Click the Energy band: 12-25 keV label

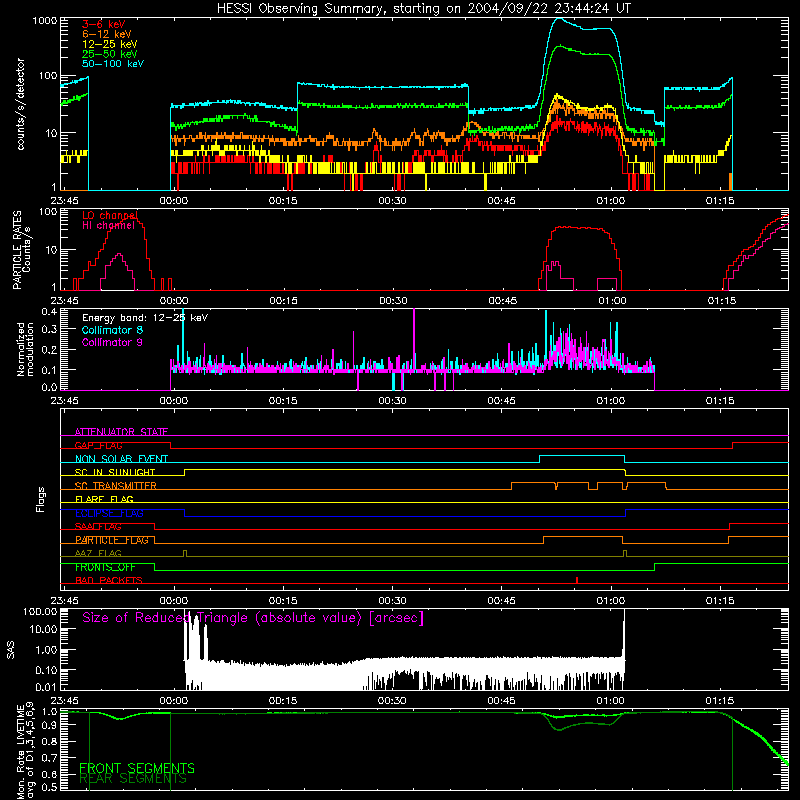click(x=145, y=318)
